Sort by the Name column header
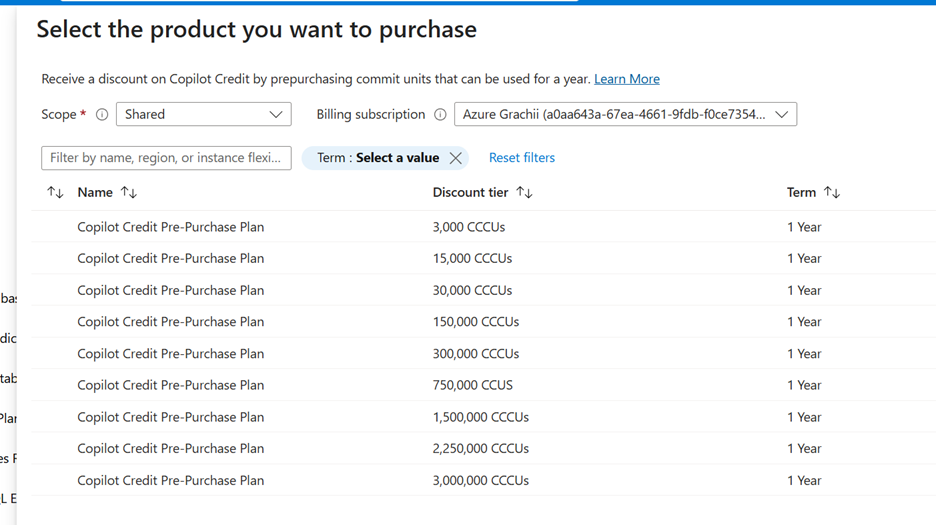Viewport: 936px width, 525px height. point(128,192)
